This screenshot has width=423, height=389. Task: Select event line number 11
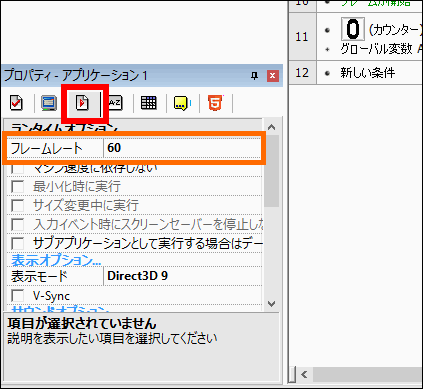302,37
